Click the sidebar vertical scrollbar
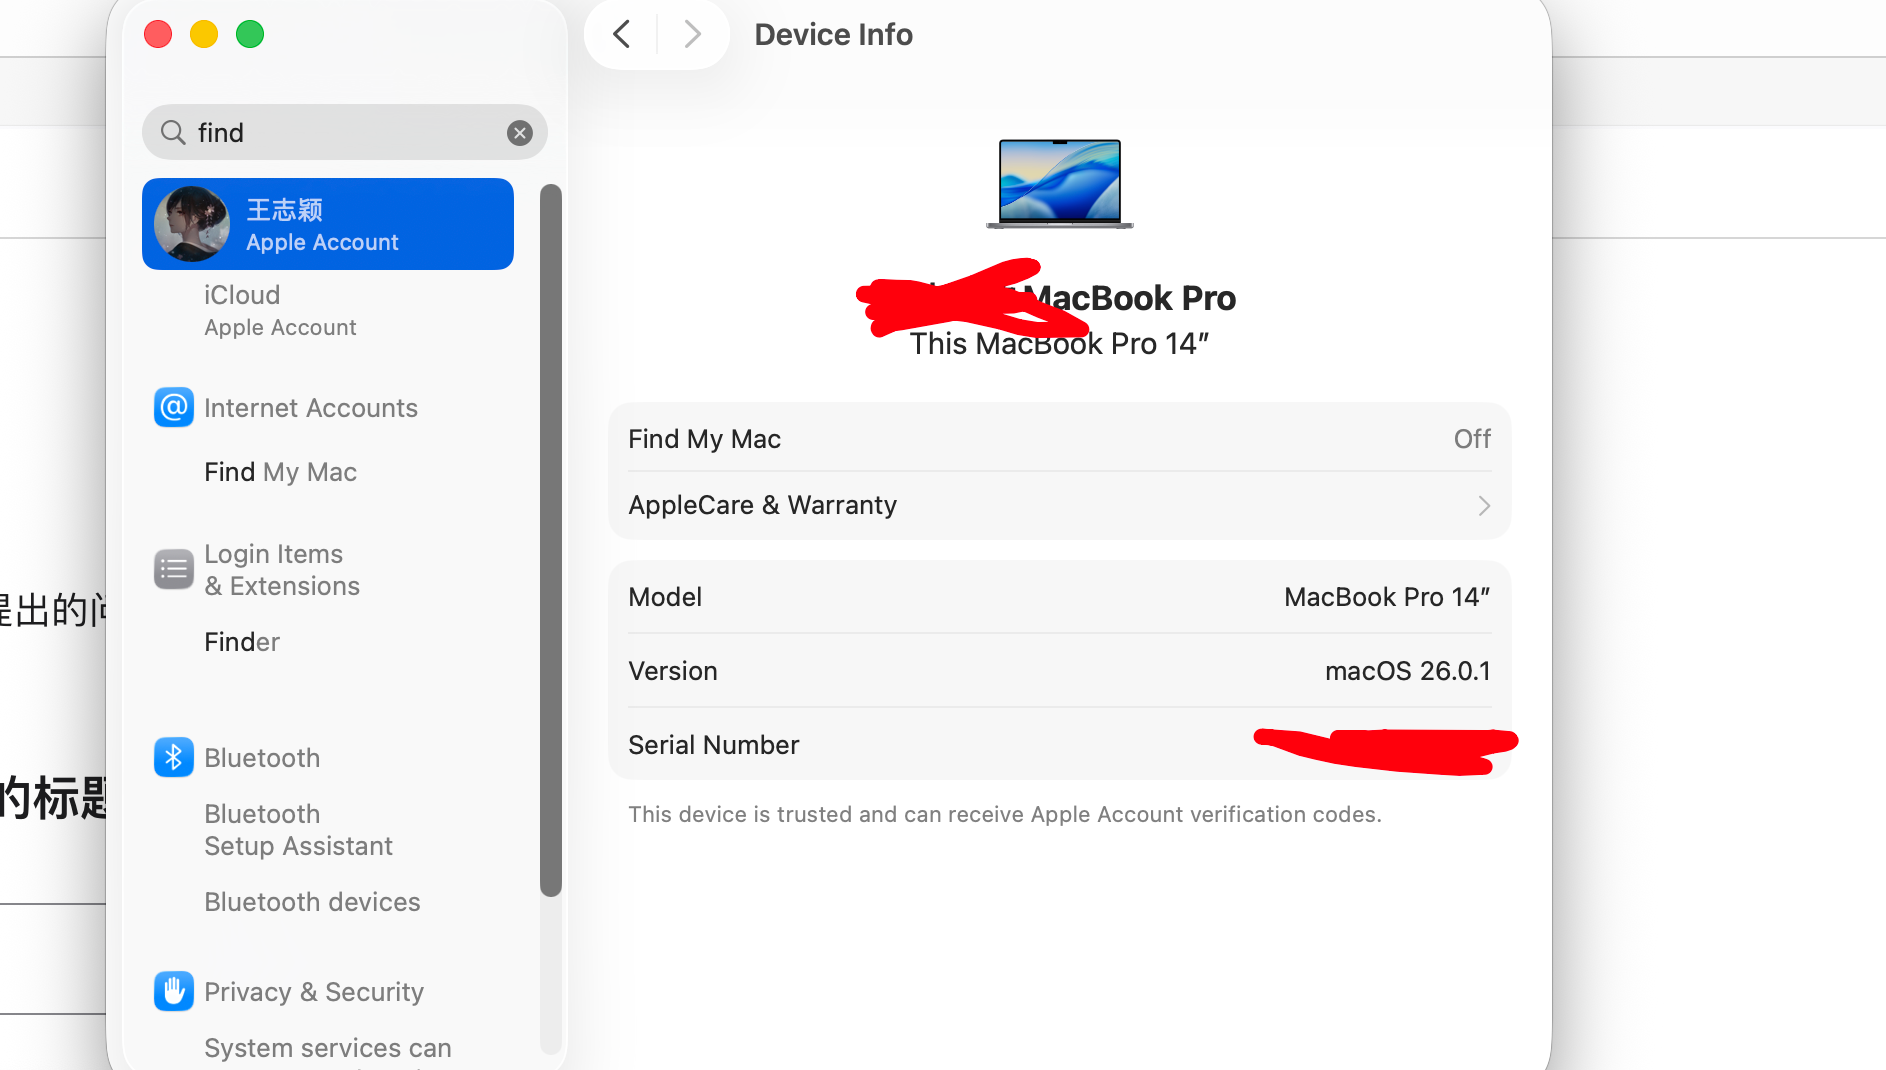Screen dimensions: 1886x1070 551,540
